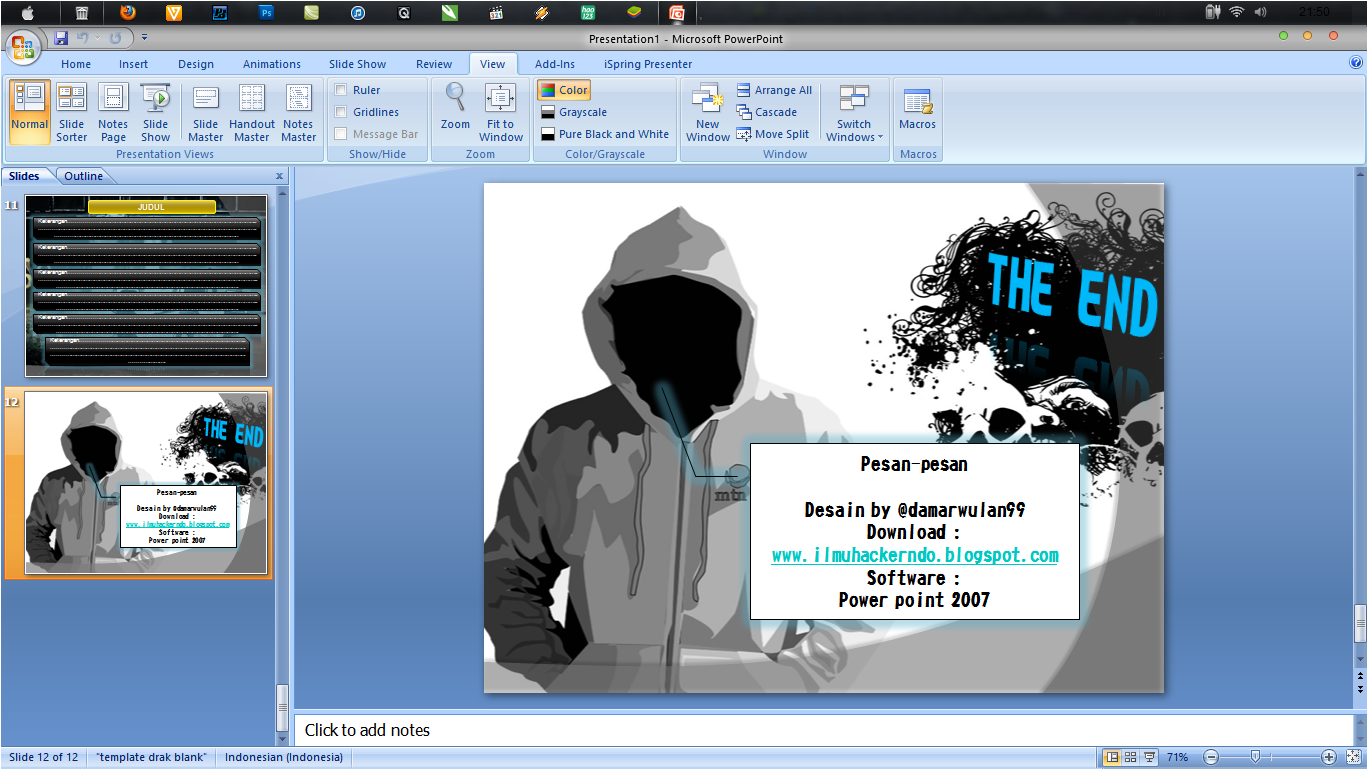Screen dimensions: 1368x770
Task: Click the notes field to add notes
Action: [x=822, y=730]
